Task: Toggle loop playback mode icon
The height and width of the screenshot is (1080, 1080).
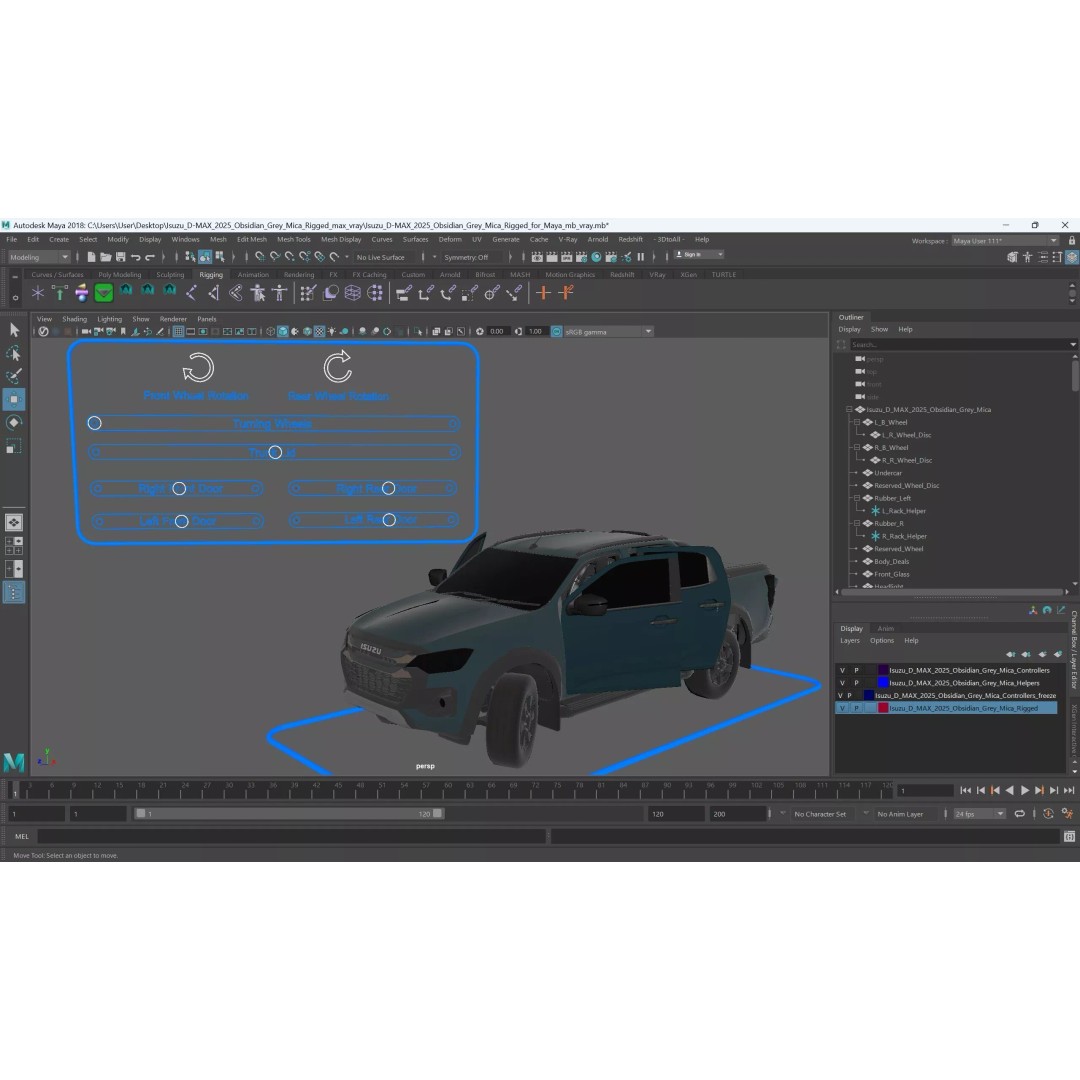Action: click(x=1019, y=813)
